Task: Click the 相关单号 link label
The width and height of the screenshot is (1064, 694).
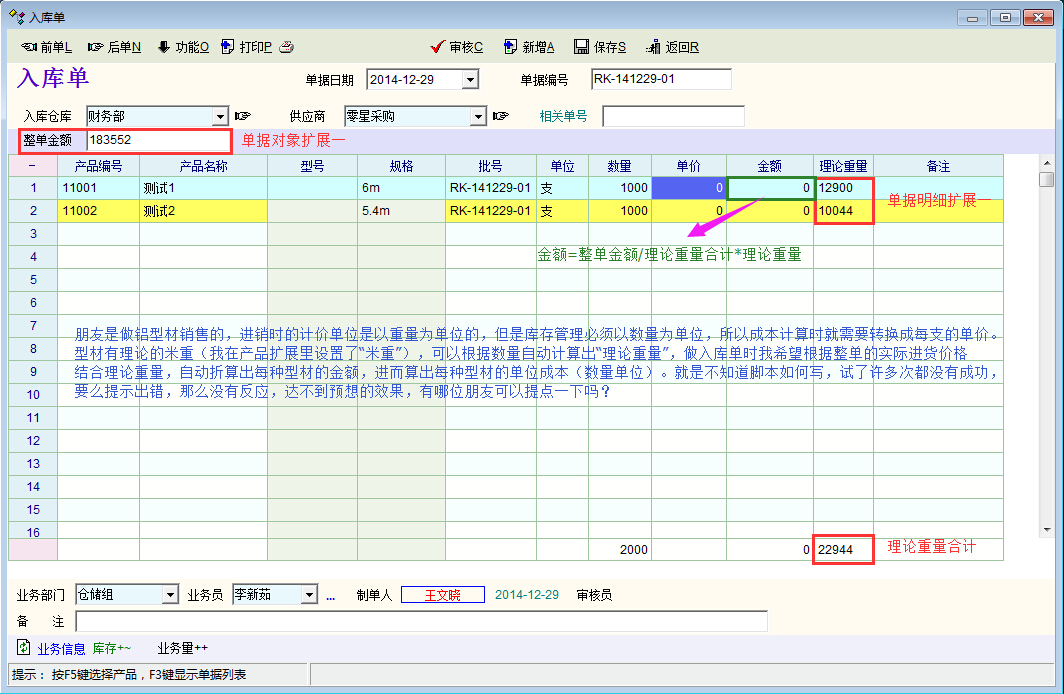Action: [x=563, y=116]
